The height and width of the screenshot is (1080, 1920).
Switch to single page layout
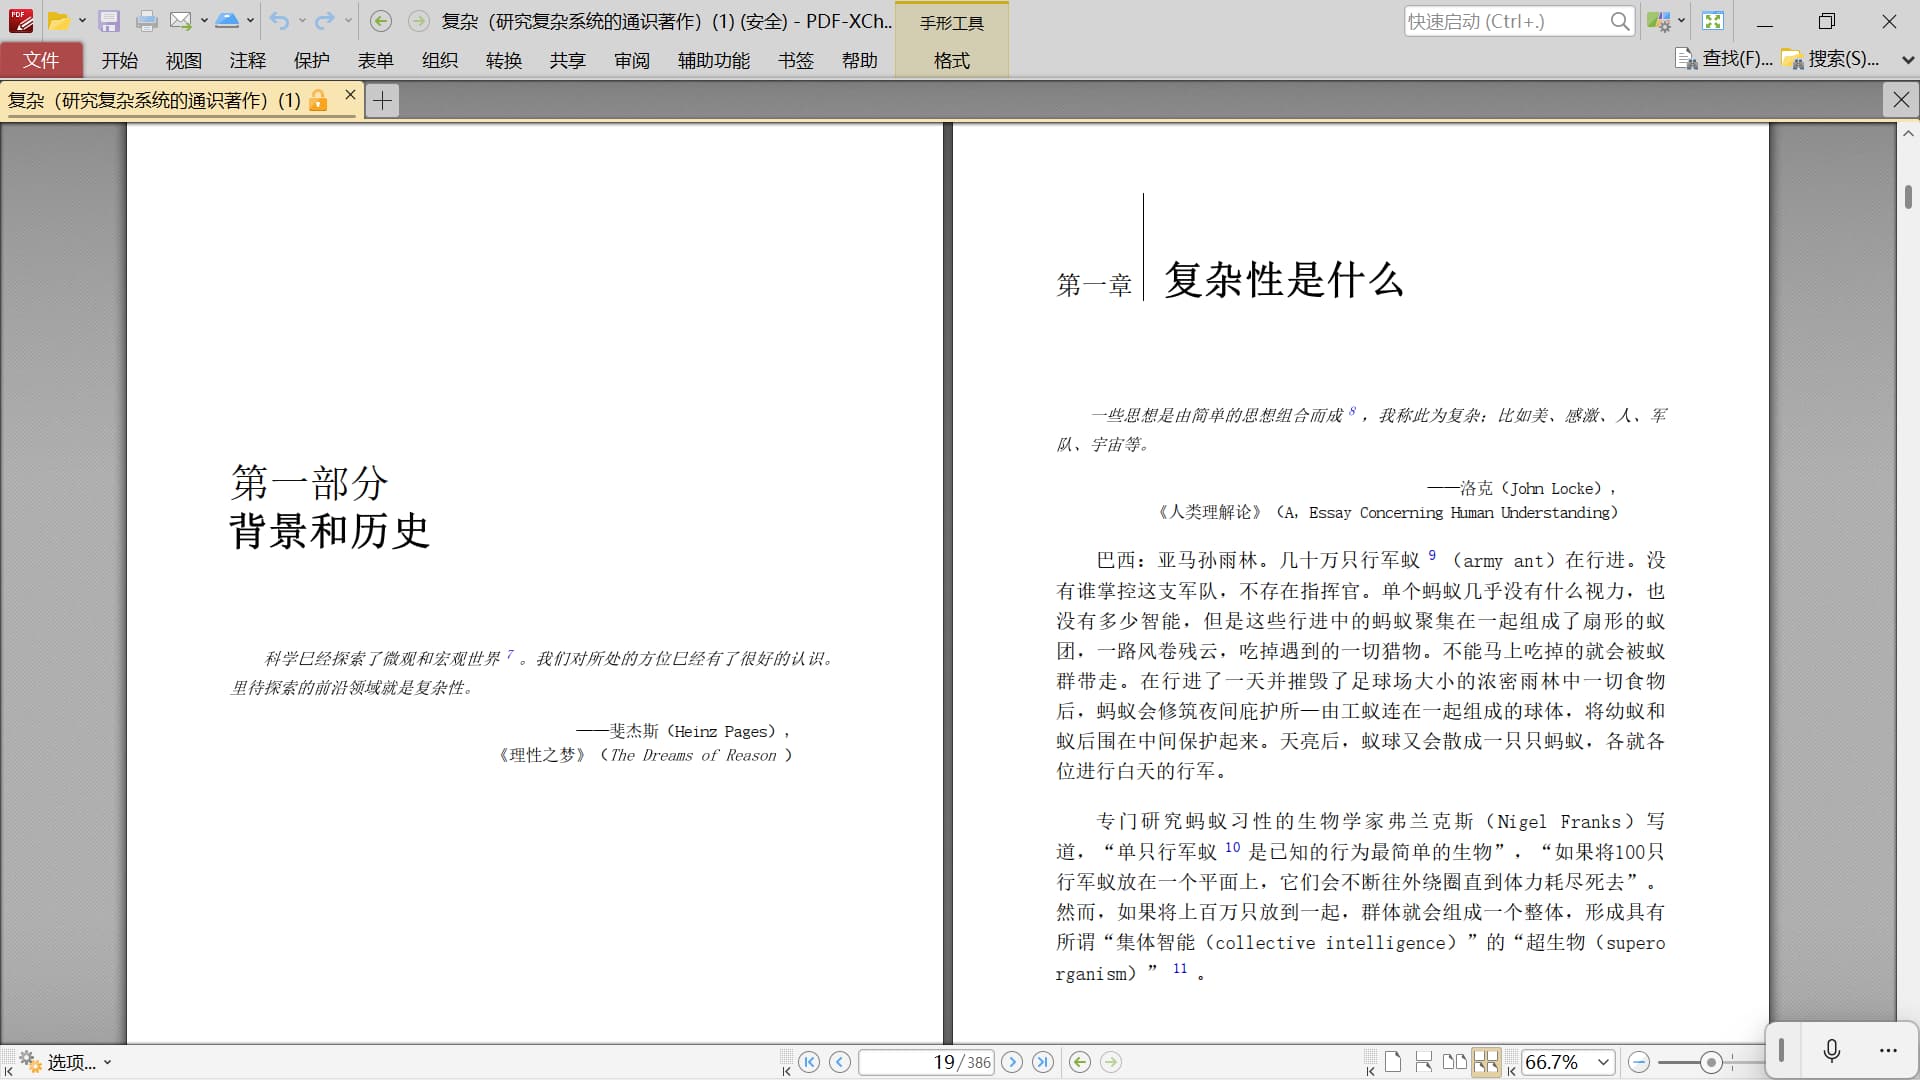[1393, 1062]
